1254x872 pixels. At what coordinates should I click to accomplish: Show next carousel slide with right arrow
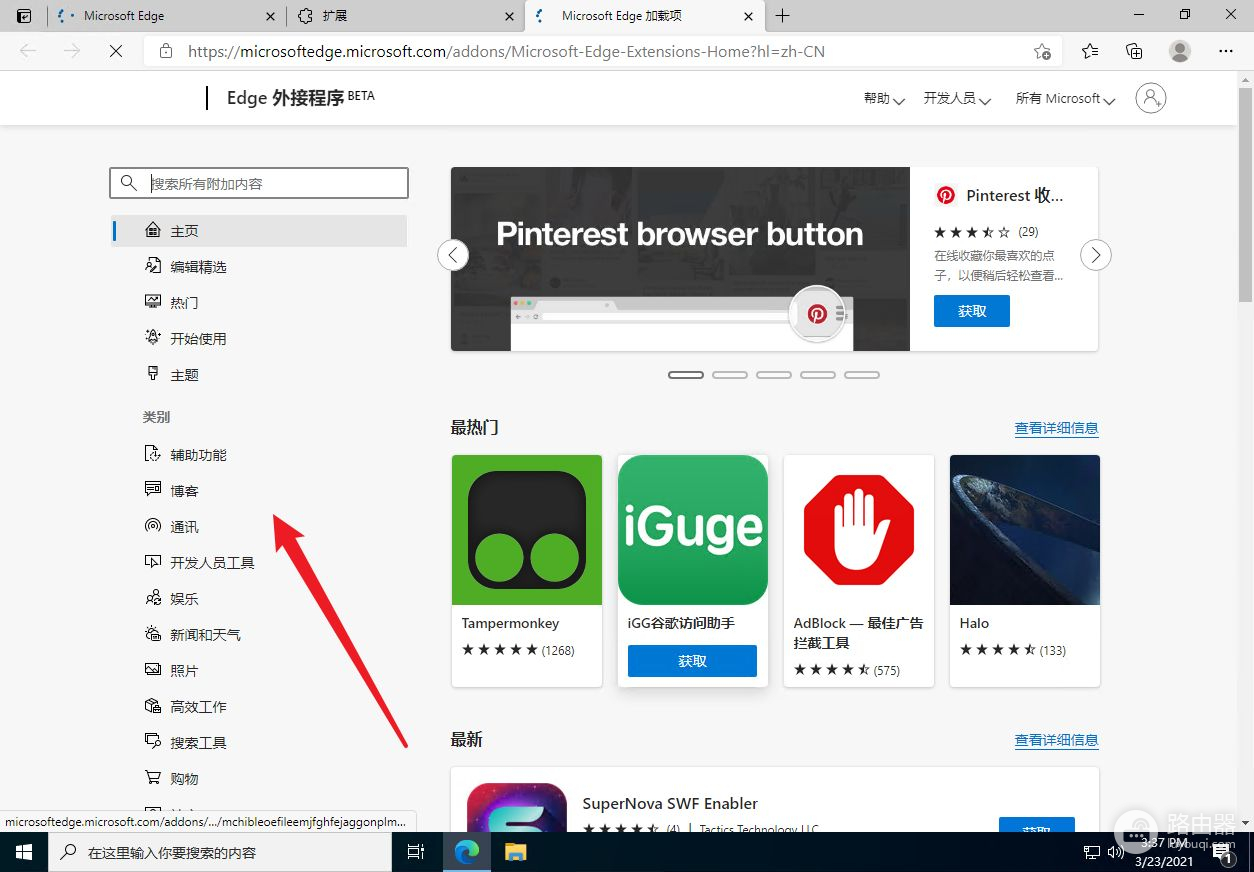pyautogui.click(x=1096, y=255)
